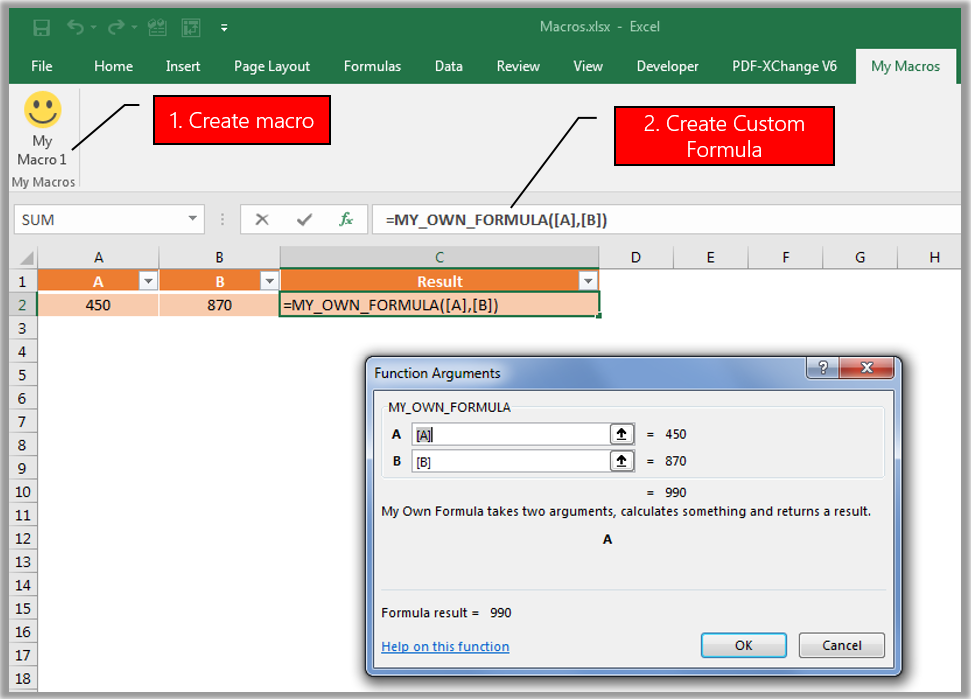Open the PDF-XChange V6 tab
This screenshot has height=699, width=971.
click(784, 66)
